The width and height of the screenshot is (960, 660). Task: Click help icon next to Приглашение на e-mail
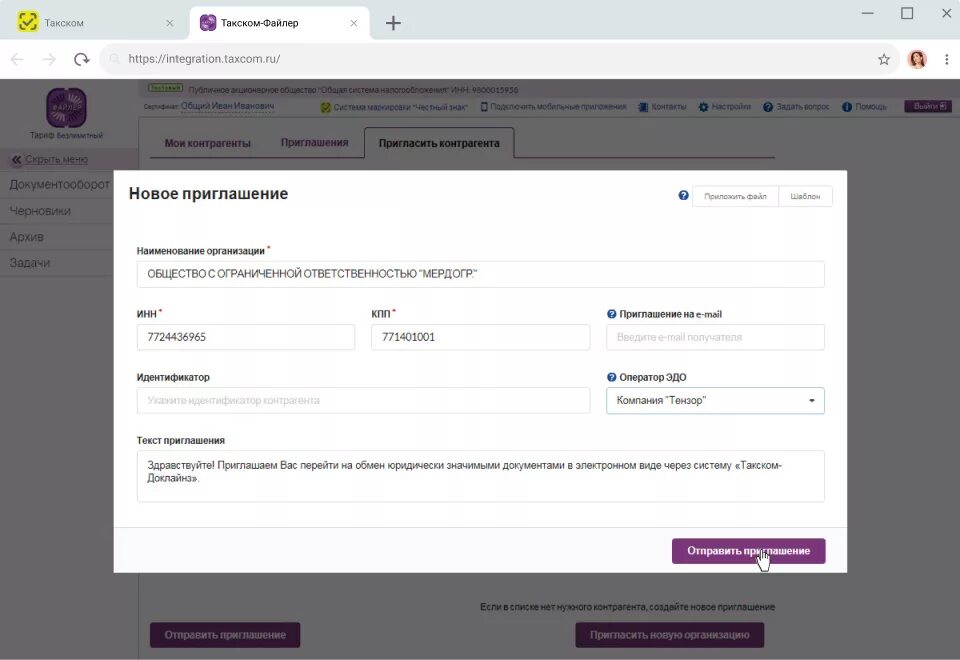(x=611, y=314)
